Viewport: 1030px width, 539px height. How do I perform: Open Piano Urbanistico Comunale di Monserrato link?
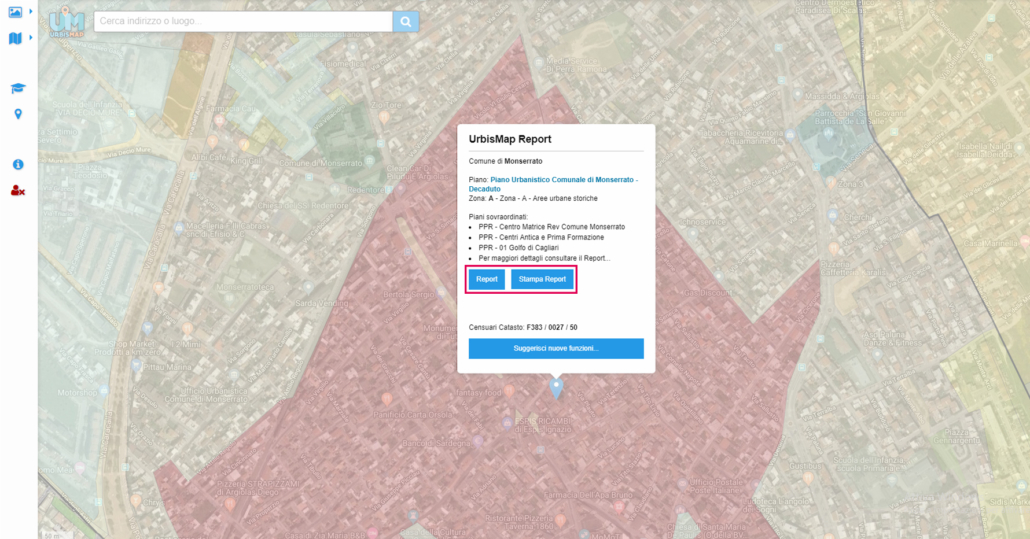coord(553,184)
